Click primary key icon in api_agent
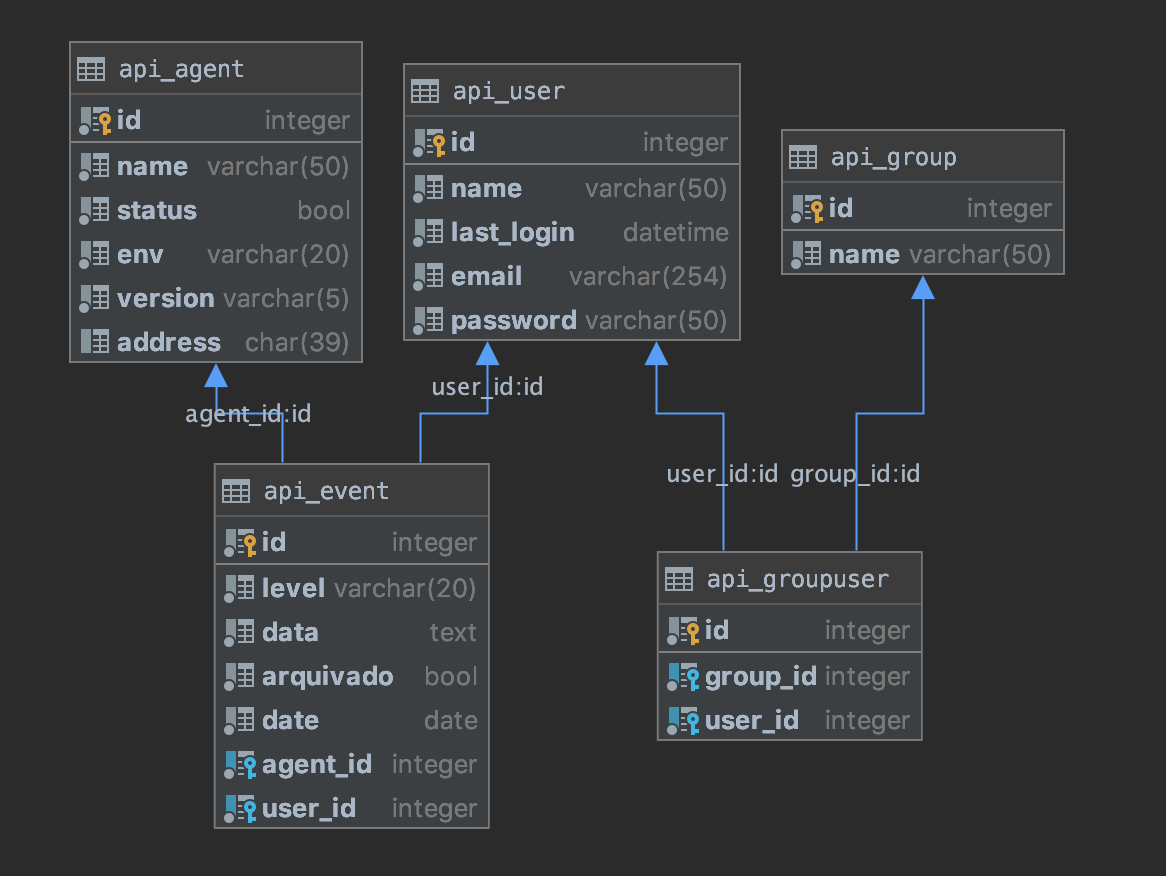The width and height of the screenshot is (1166, 876). (96, 121)
